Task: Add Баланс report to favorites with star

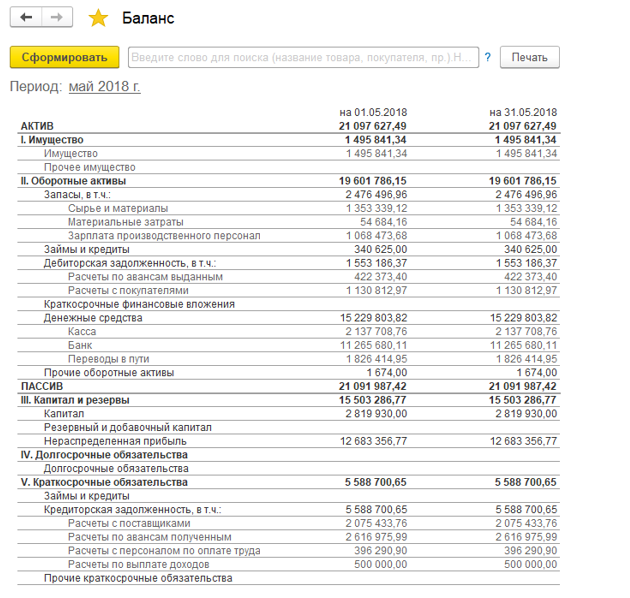Action: click(x=98, y=18)
